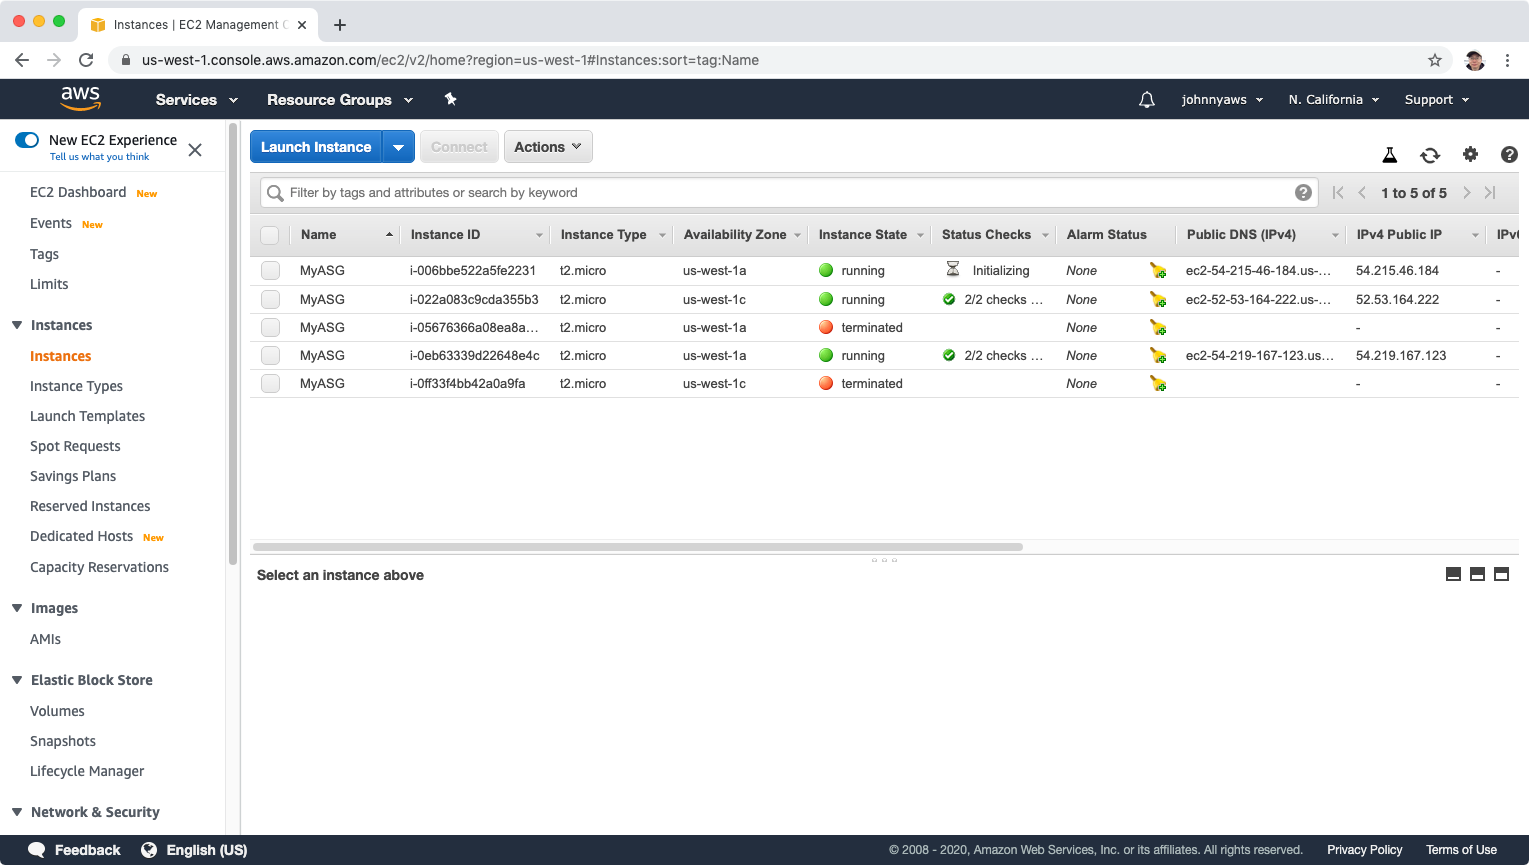Toggle select-all instances checkbox
This screenshot has height=865, width=1529.
pyautogui.click(x=269, y=235)
